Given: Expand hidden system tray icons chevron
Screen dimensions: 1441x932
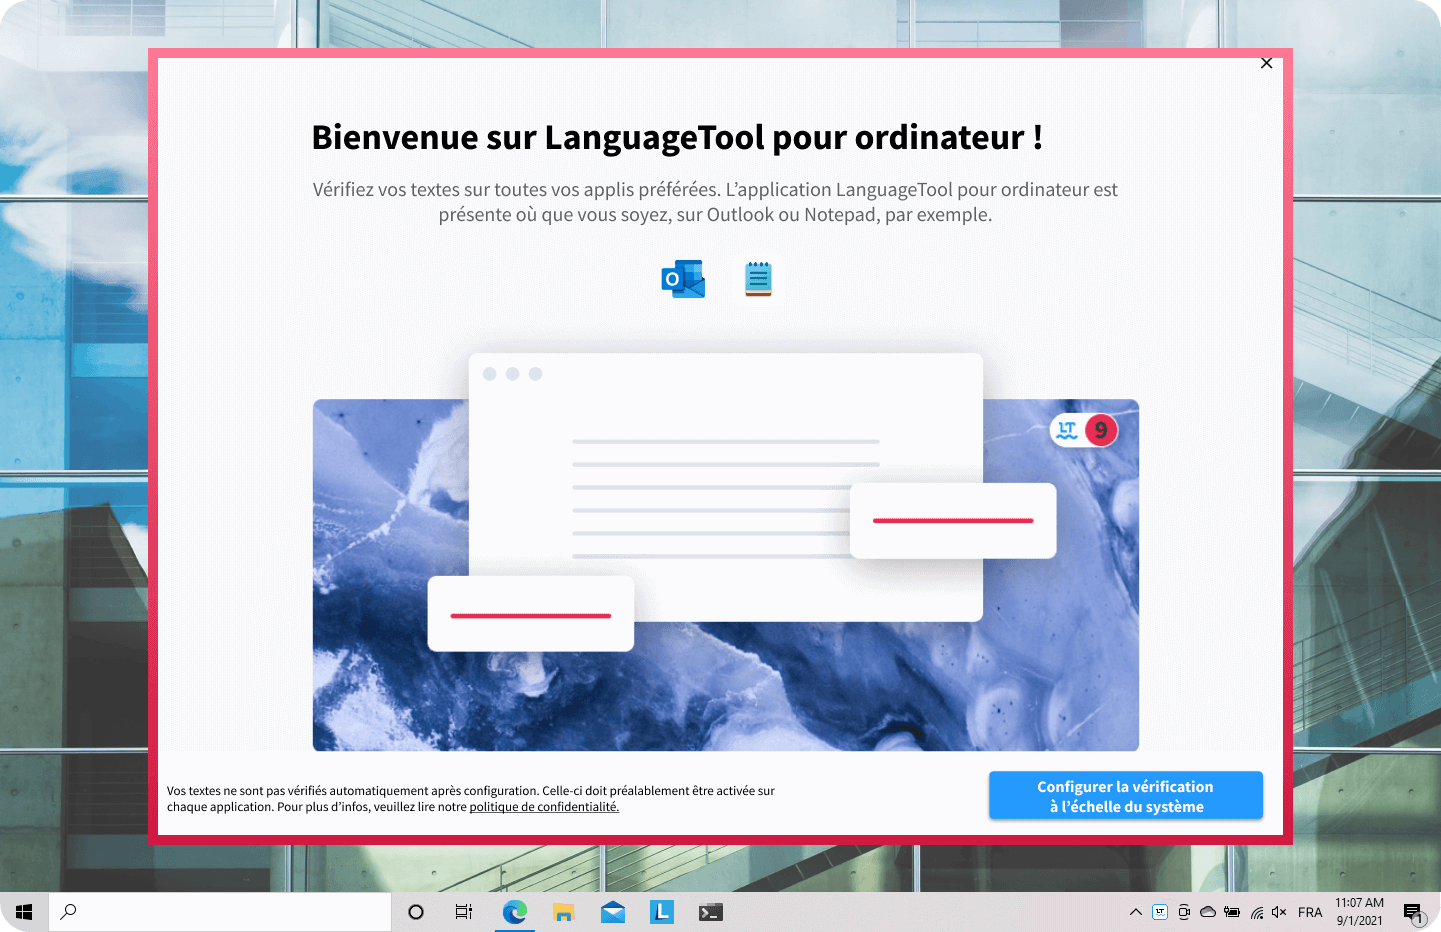Looking at the screenshot, I should (1136, 912).
